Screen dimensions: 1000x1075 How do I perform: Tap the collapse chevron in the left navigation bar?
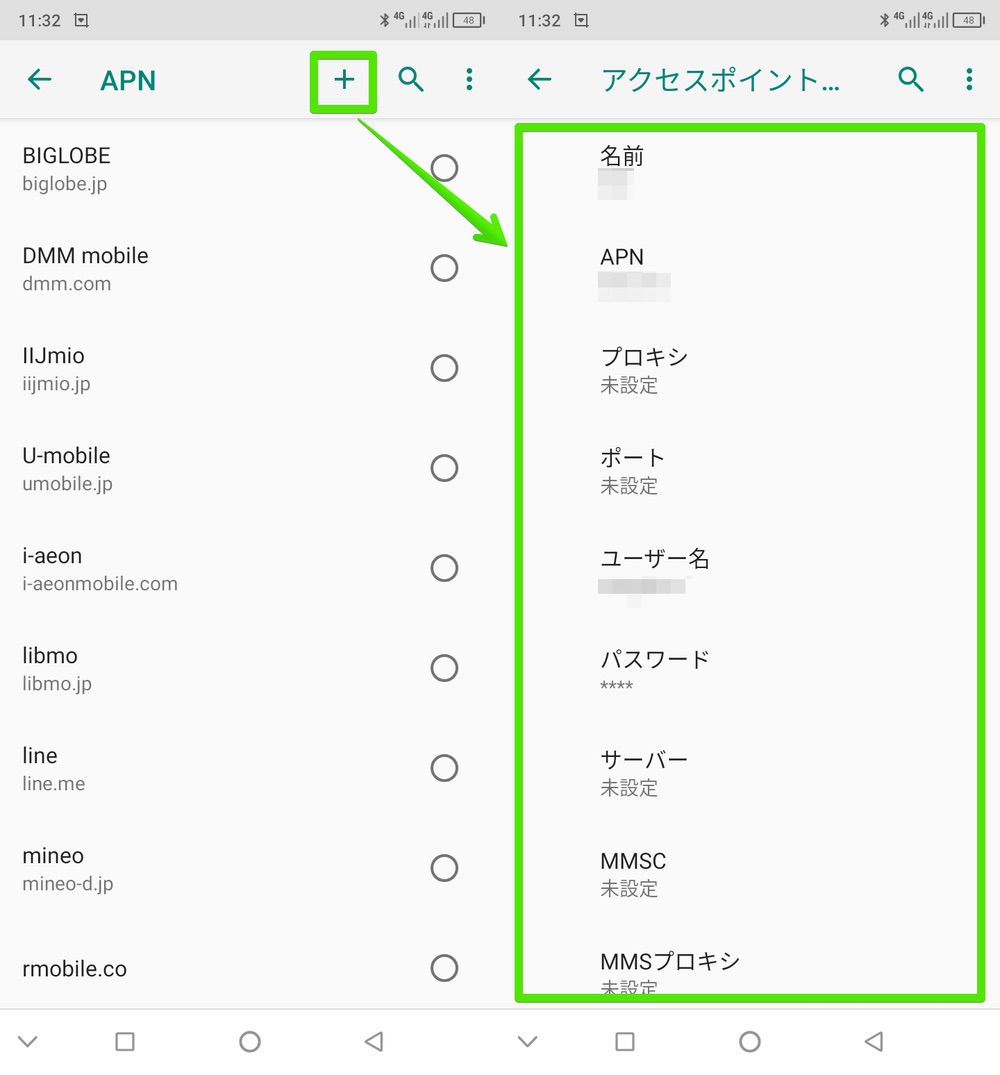pos(27,1041)
